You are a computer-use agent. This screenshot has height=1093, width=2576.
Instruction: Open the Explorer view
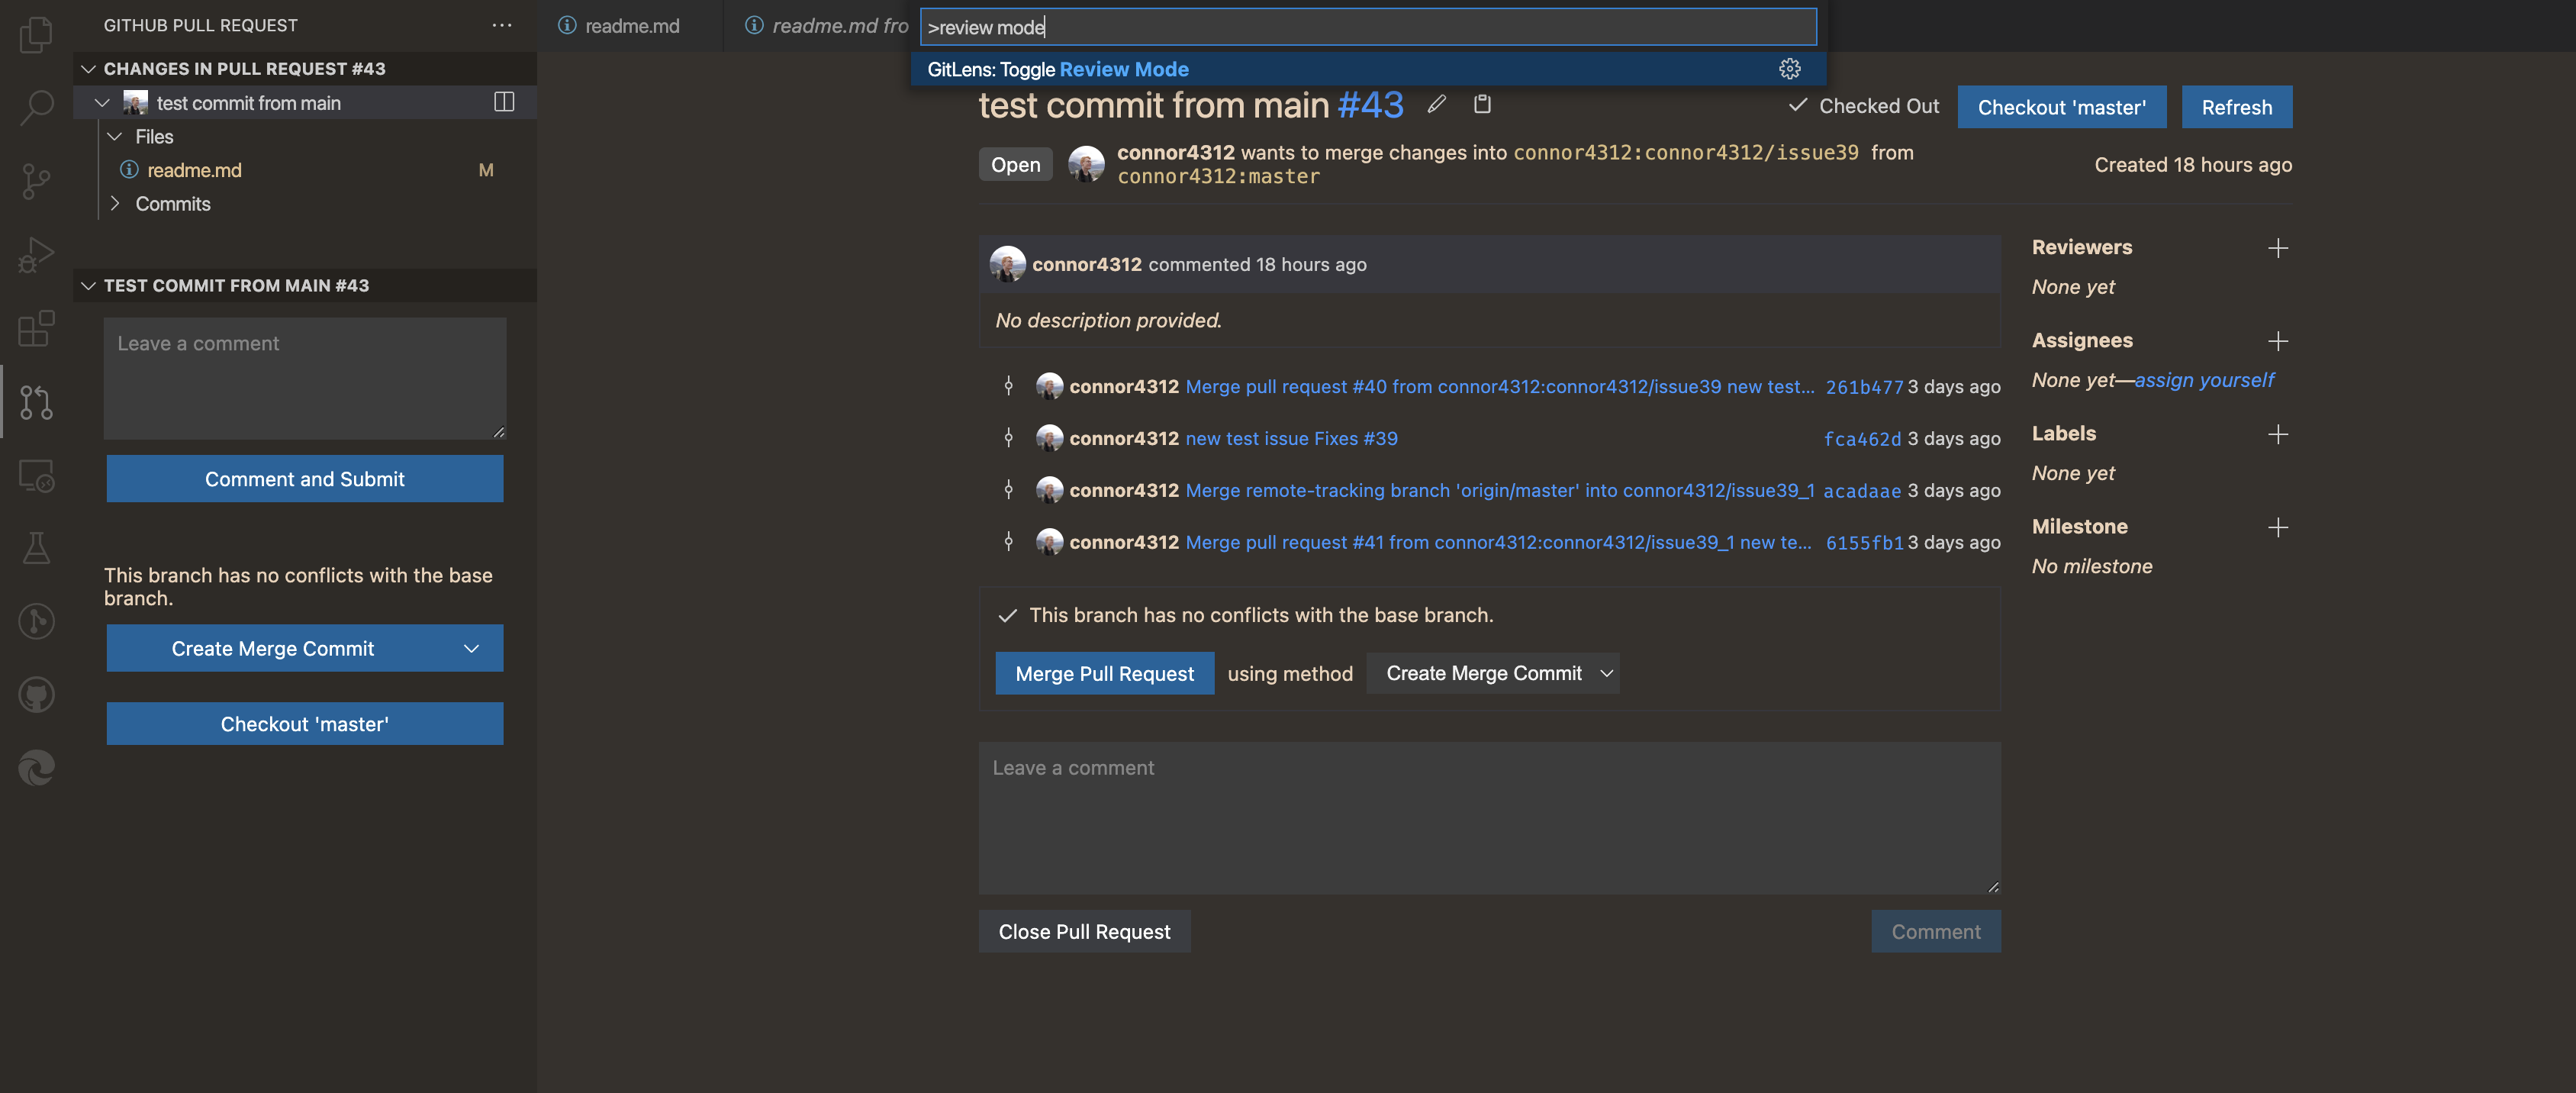click(36, 34)
